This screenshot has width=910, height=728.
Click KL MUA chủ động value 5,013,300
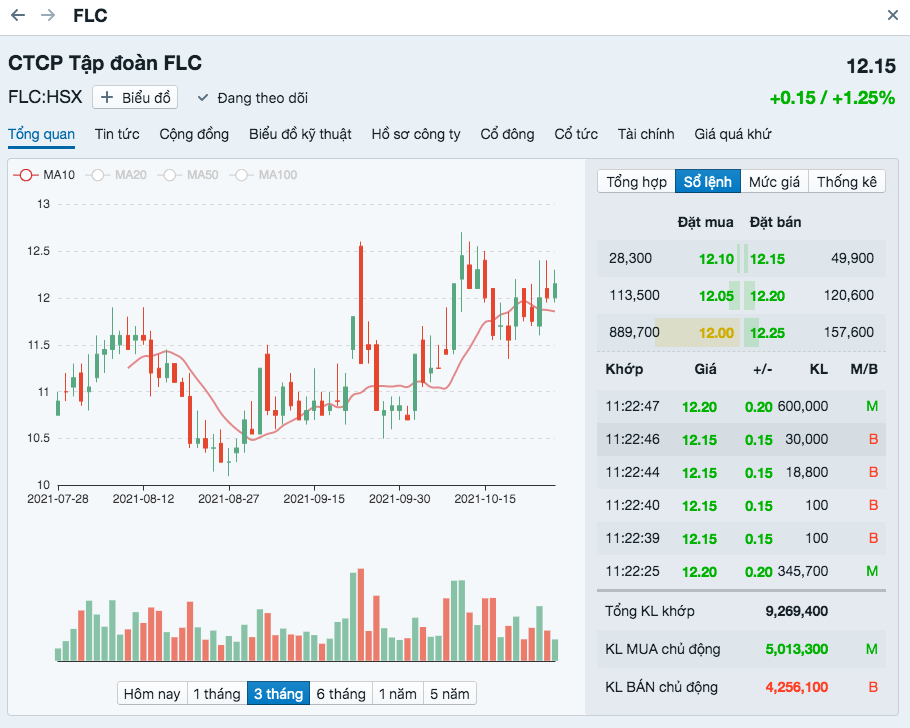(x=796, y=649)
